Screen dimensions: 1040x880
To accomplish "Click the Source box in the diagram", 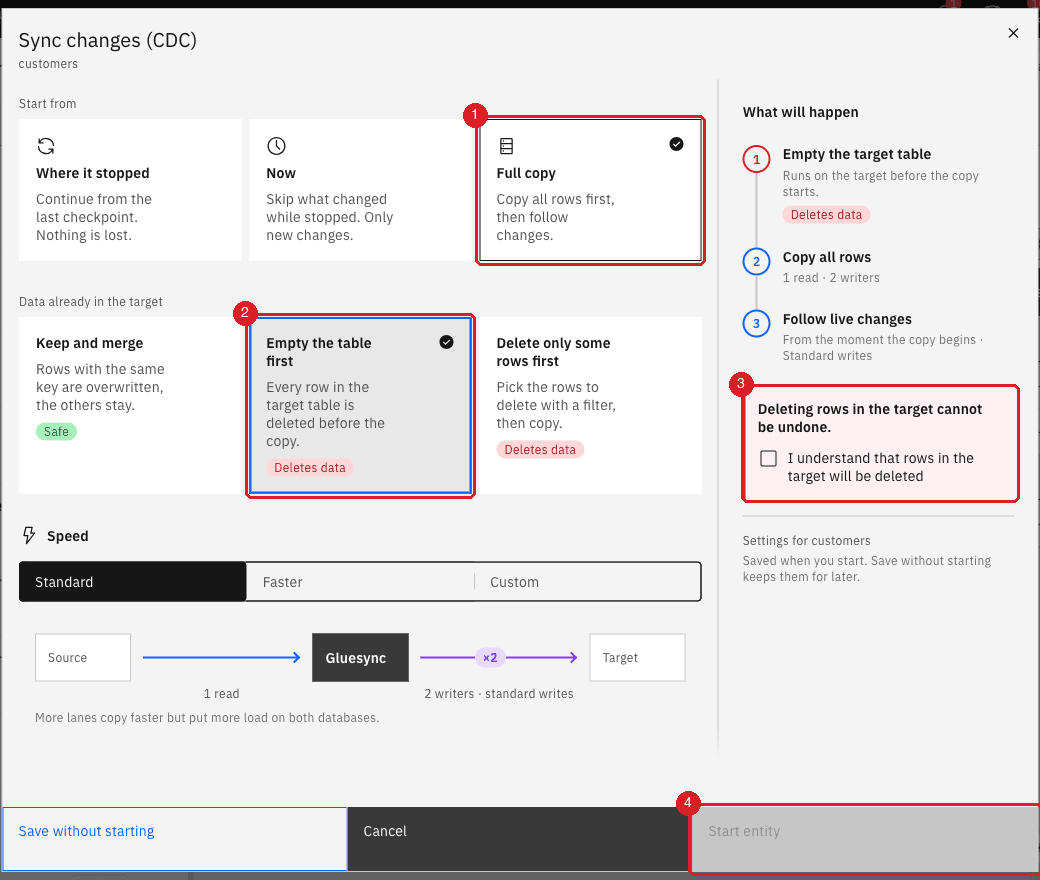I will (83, 657).
